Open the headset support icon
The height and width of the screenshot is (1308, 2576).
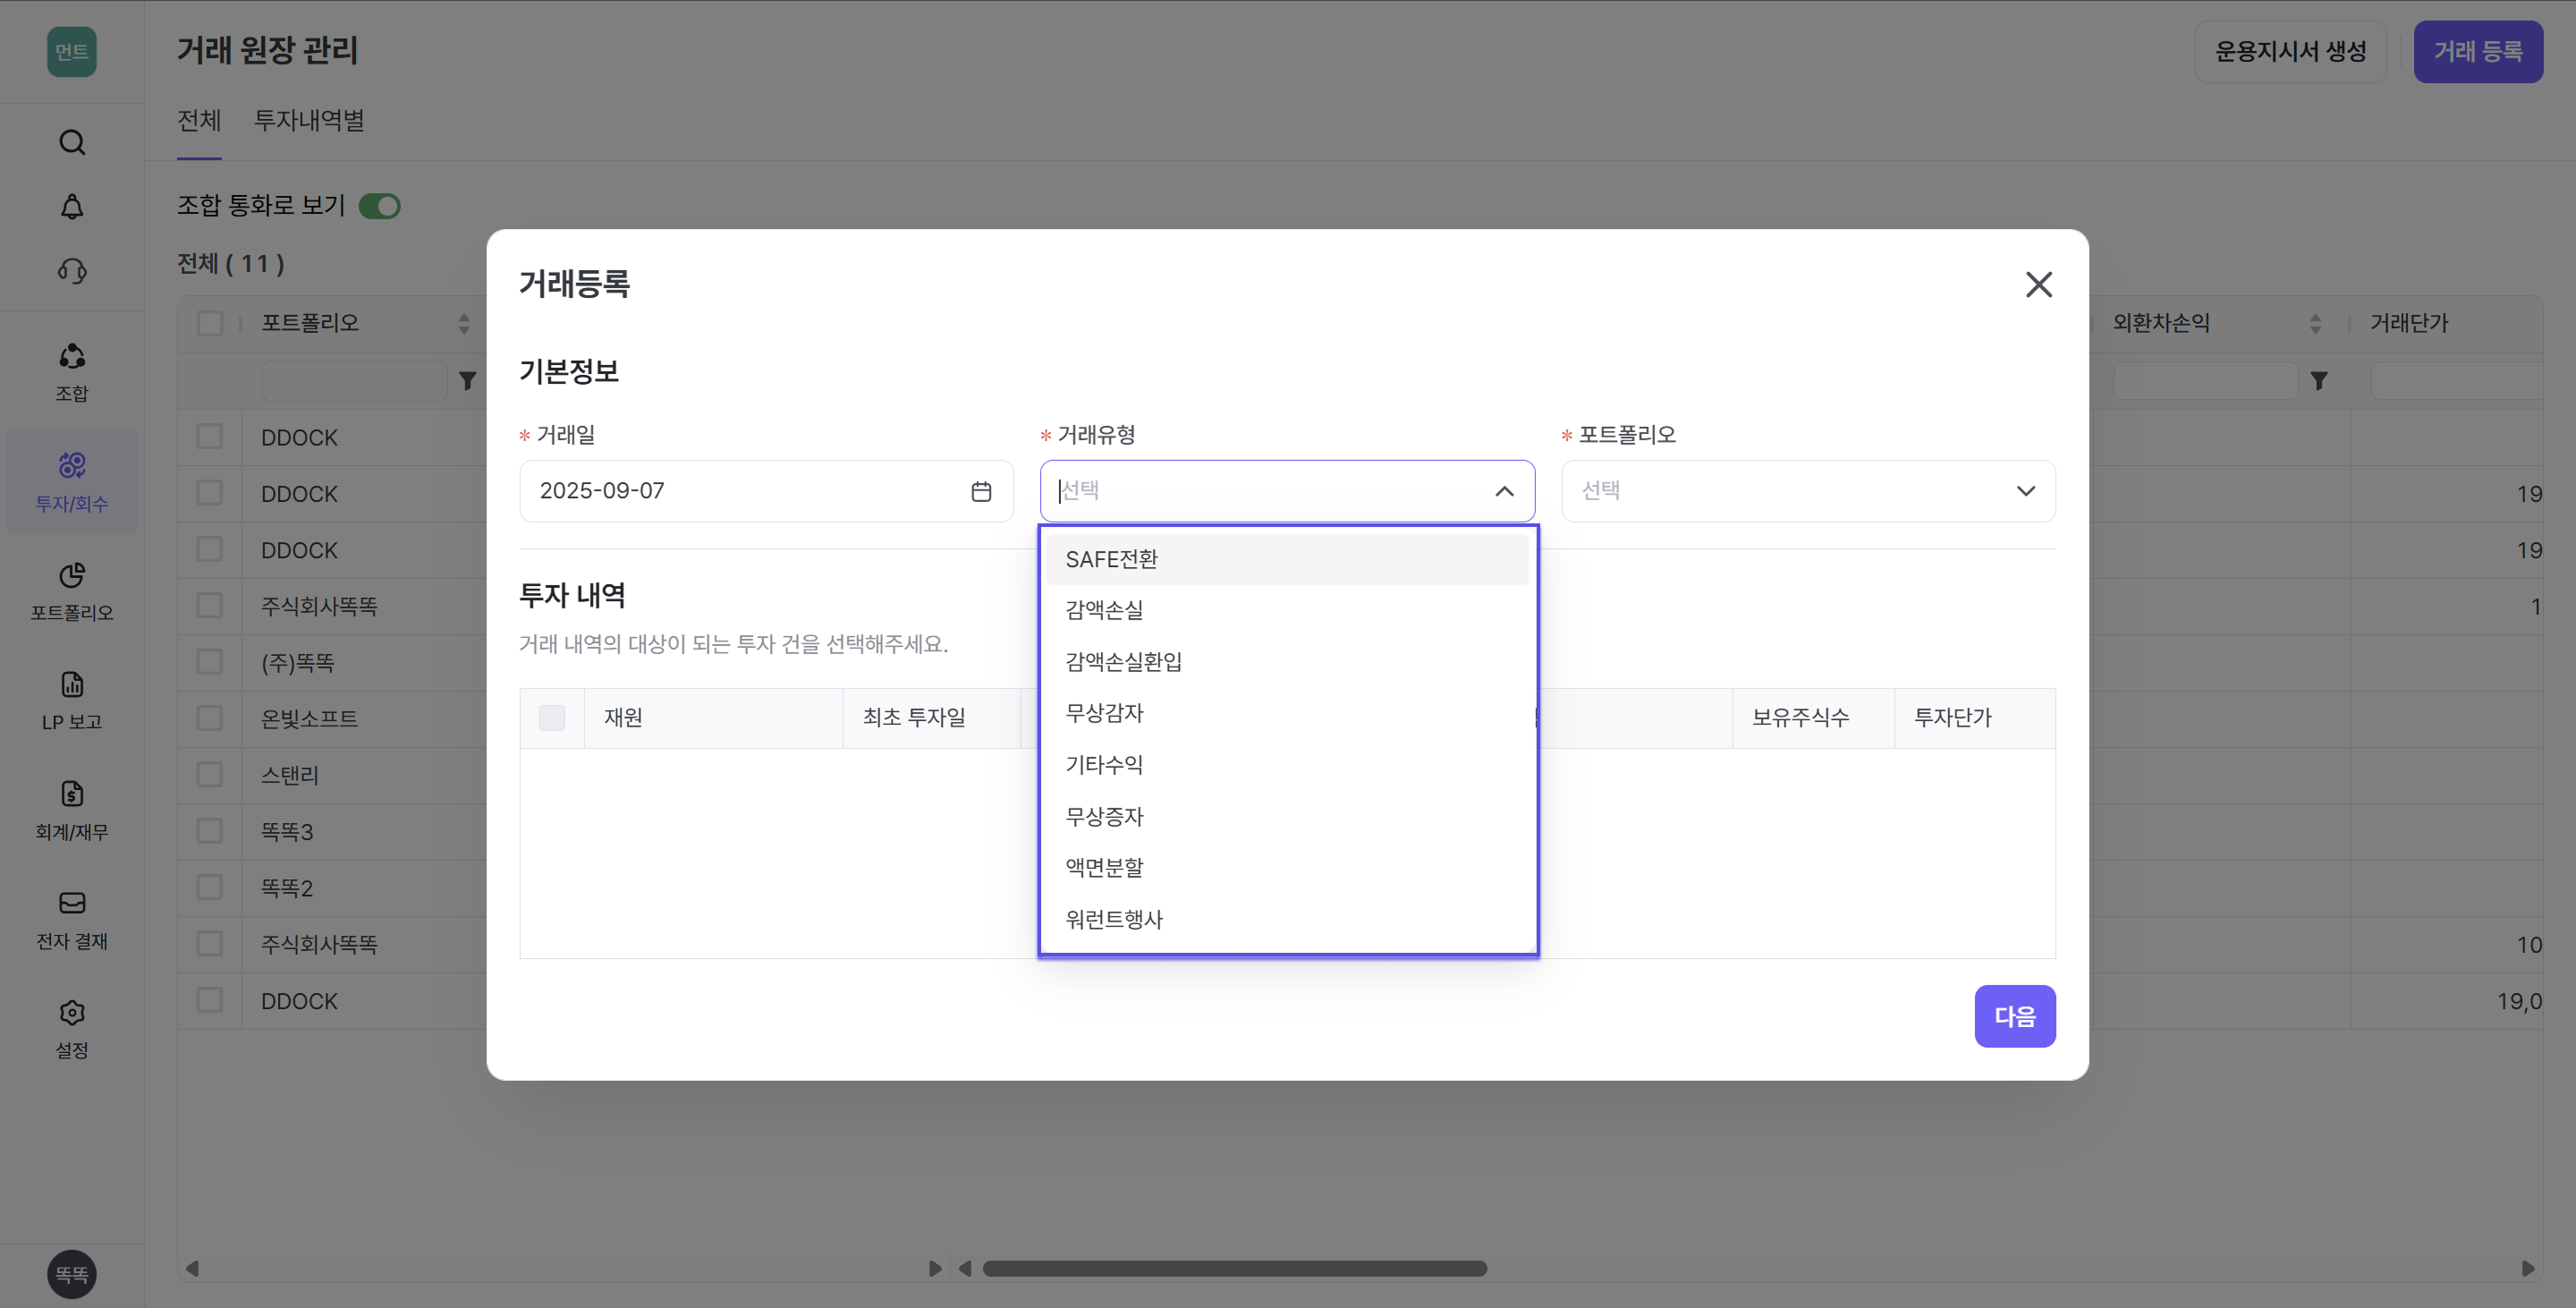click(x=72, y=271)
